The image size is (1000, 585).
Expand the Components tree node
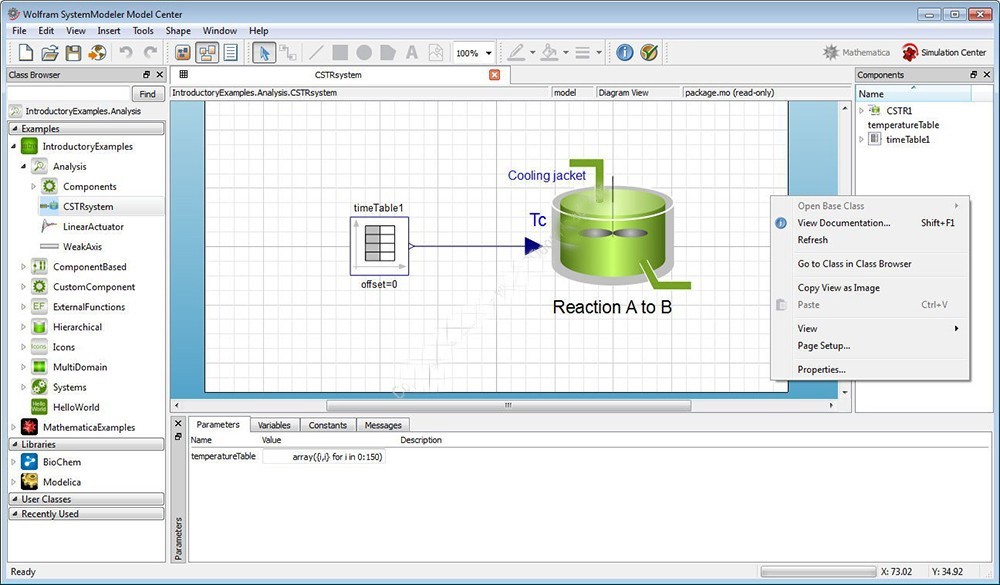(34, 187)
